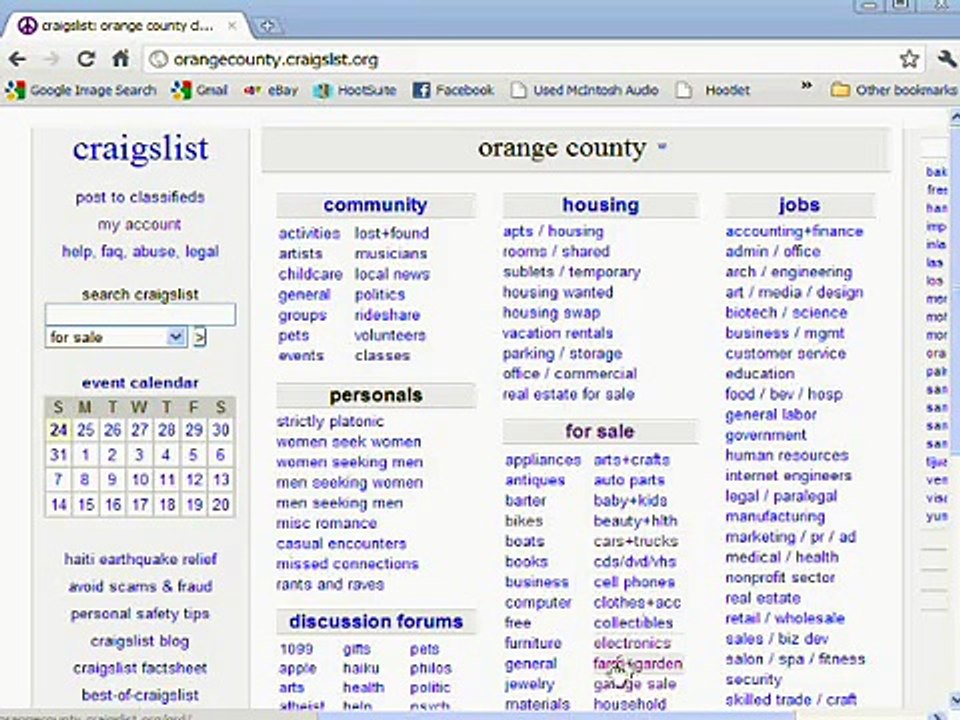Open rants and raves link
This screenshot has width=960, height=720.
(330, 584)
